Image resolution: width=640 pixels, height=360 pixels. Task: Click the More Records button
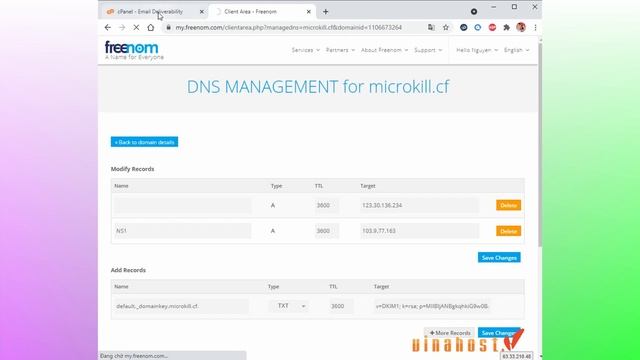point(449,333)
